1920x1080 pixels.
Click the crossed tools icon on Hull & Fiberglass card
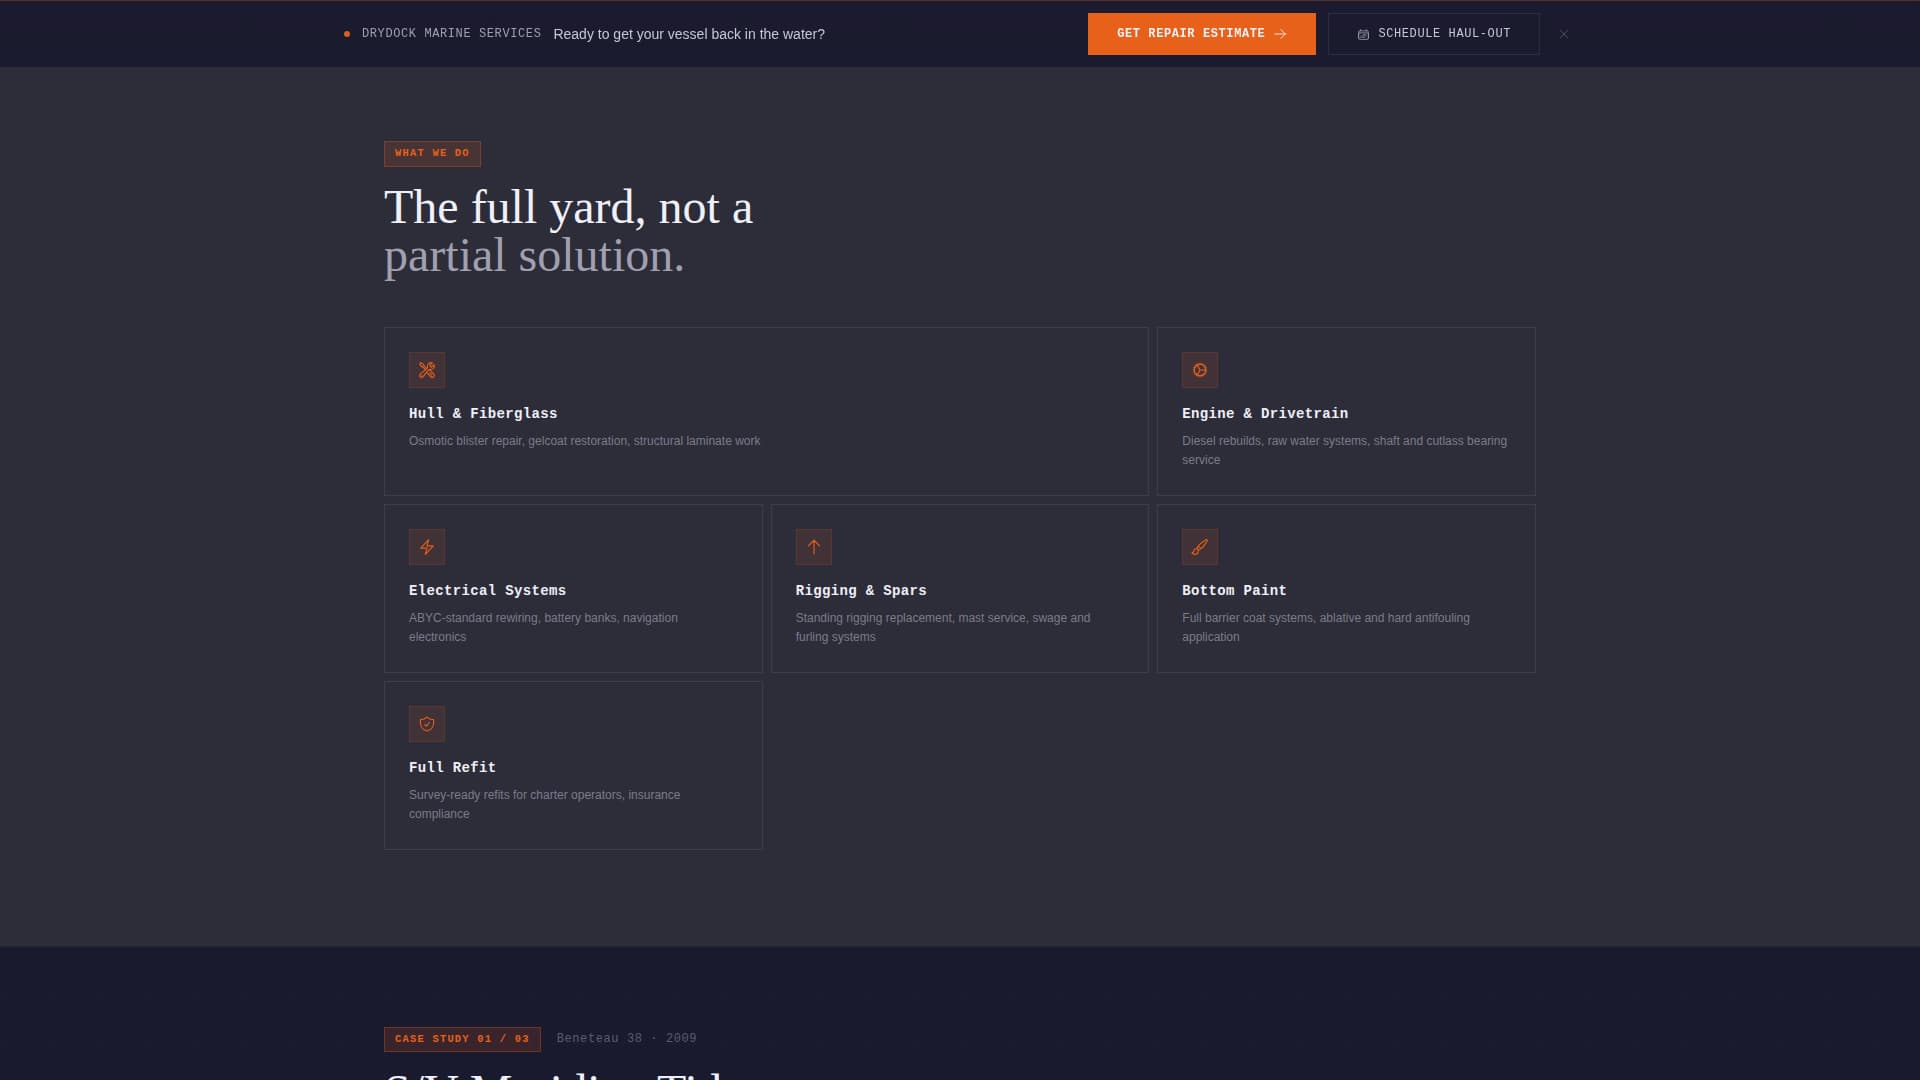pyautogui.click(x=427, y=370)
